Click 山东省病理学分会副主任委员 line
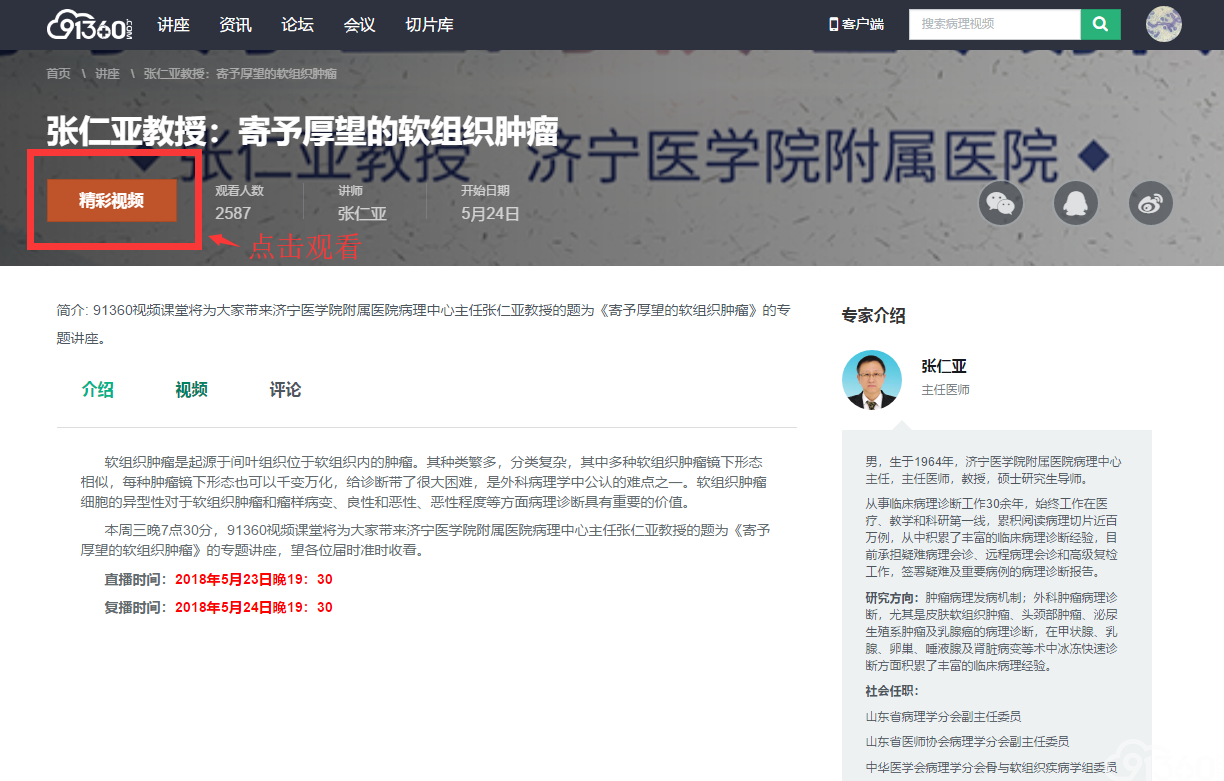The height and width of the screenshot is (781, 1224). 944,717
